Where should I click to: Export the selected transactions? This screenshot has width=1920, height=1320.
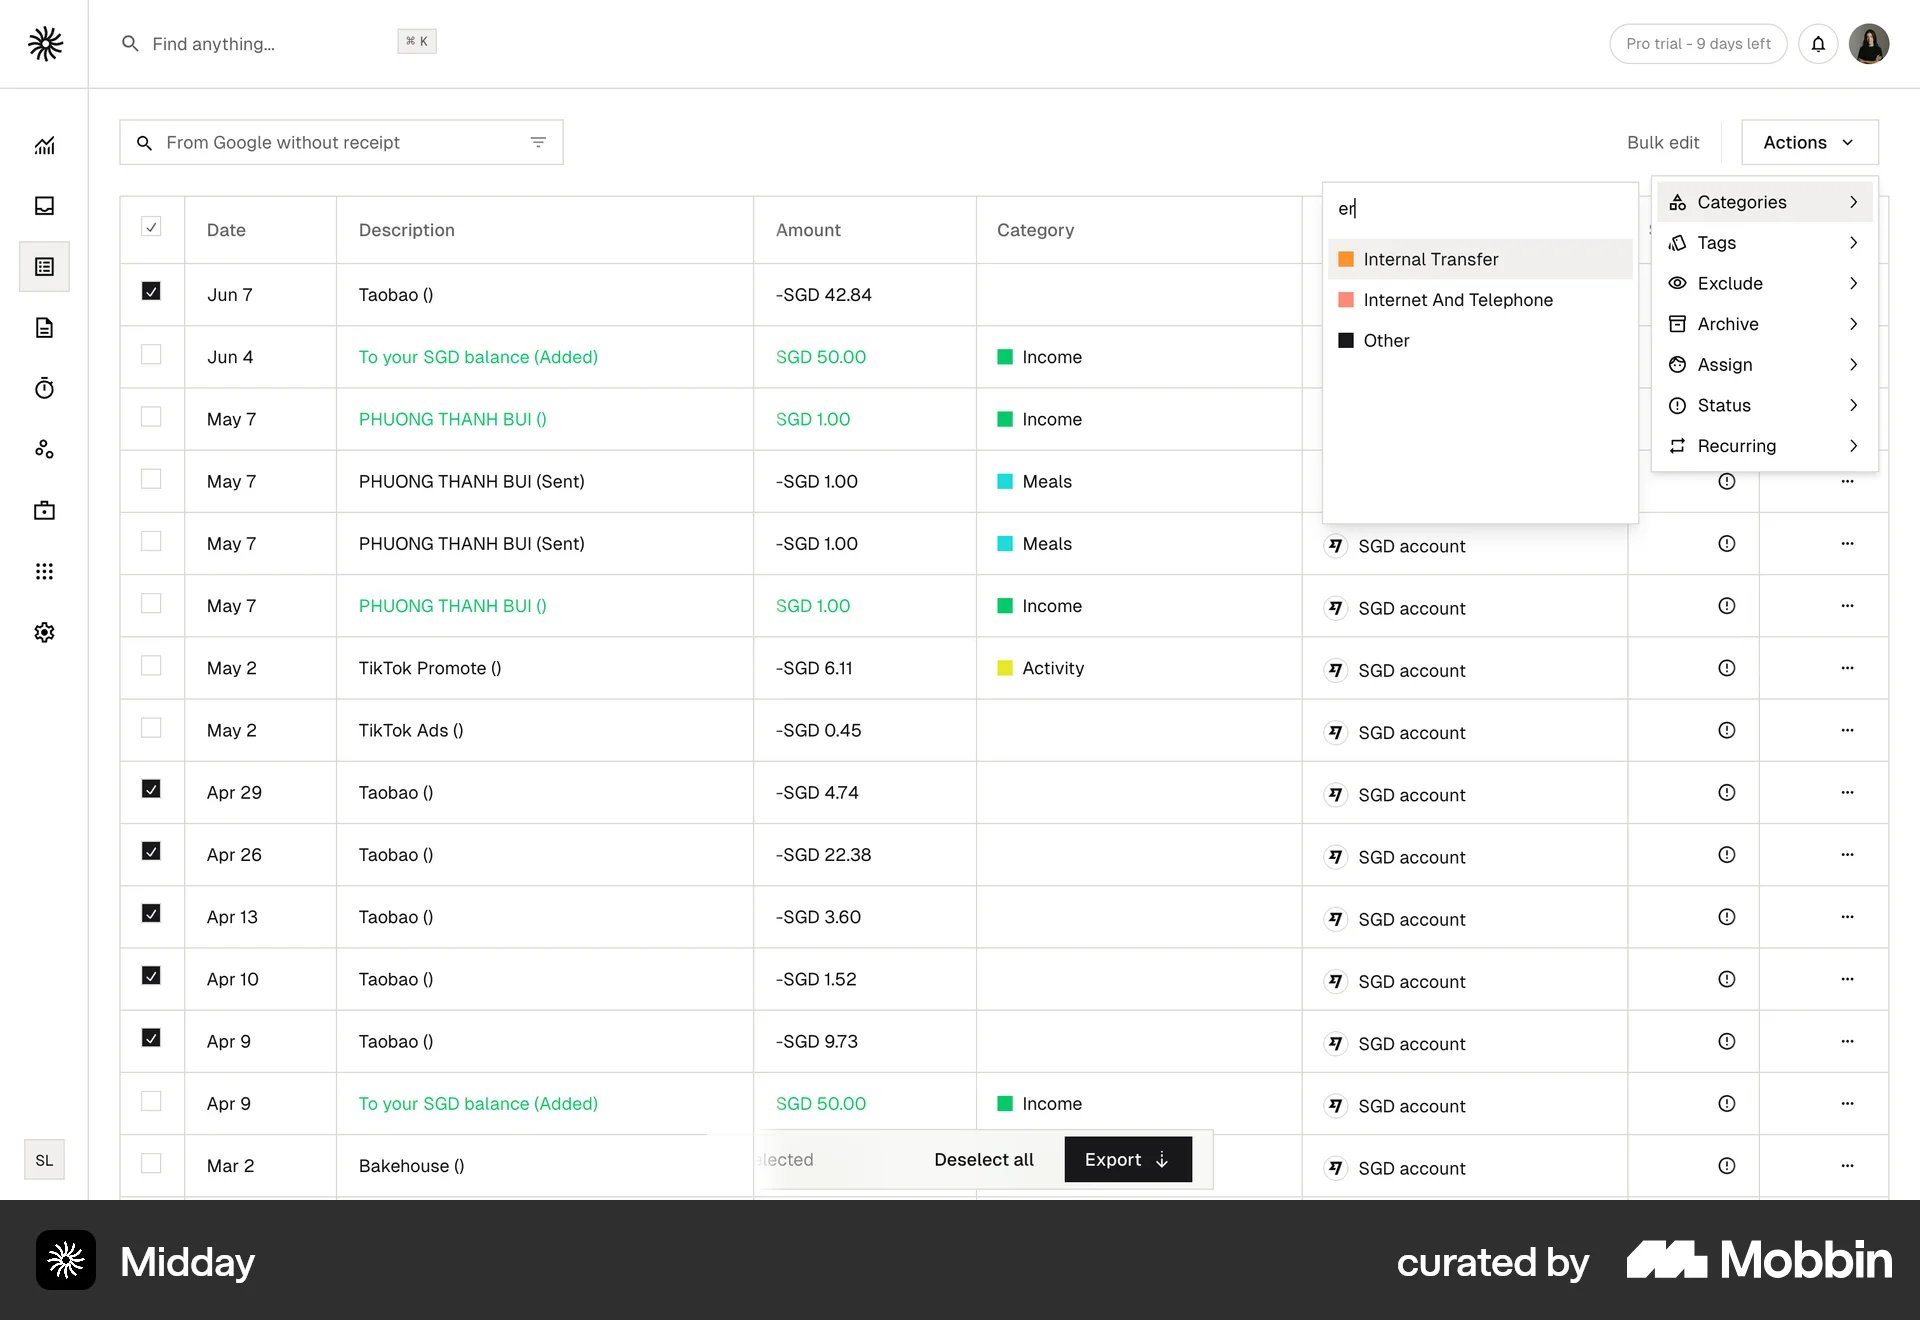pos(1127,1159)
